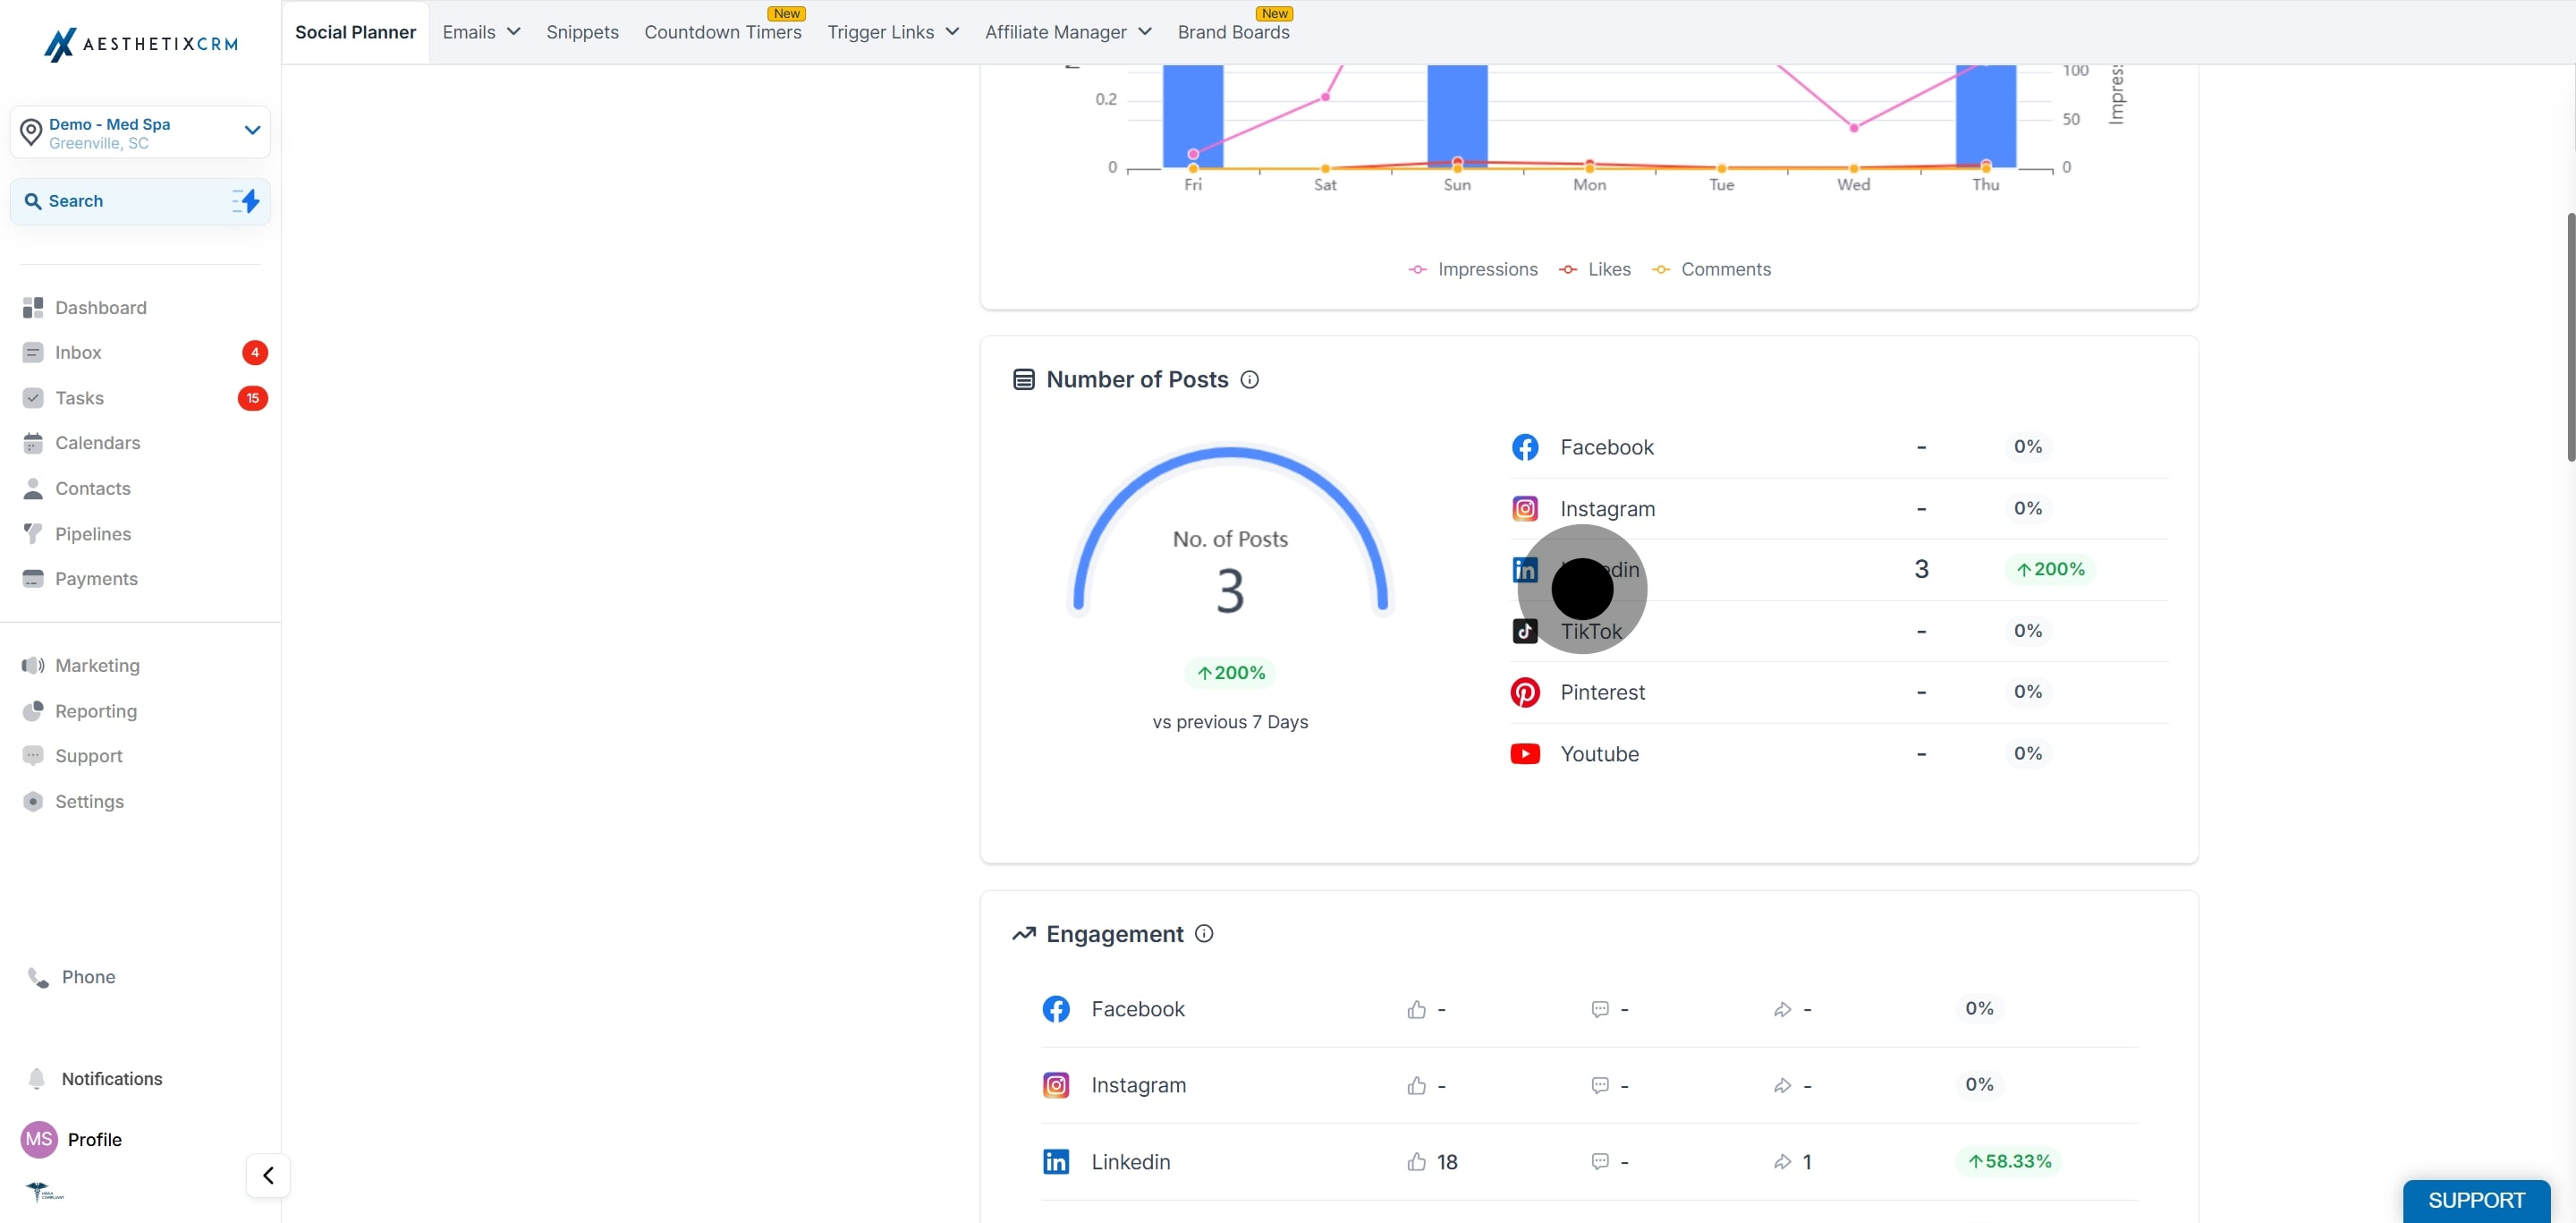
Task: Click the Youtube icon in posts list
Action: pyautogui.click(x=1524, y=753)
